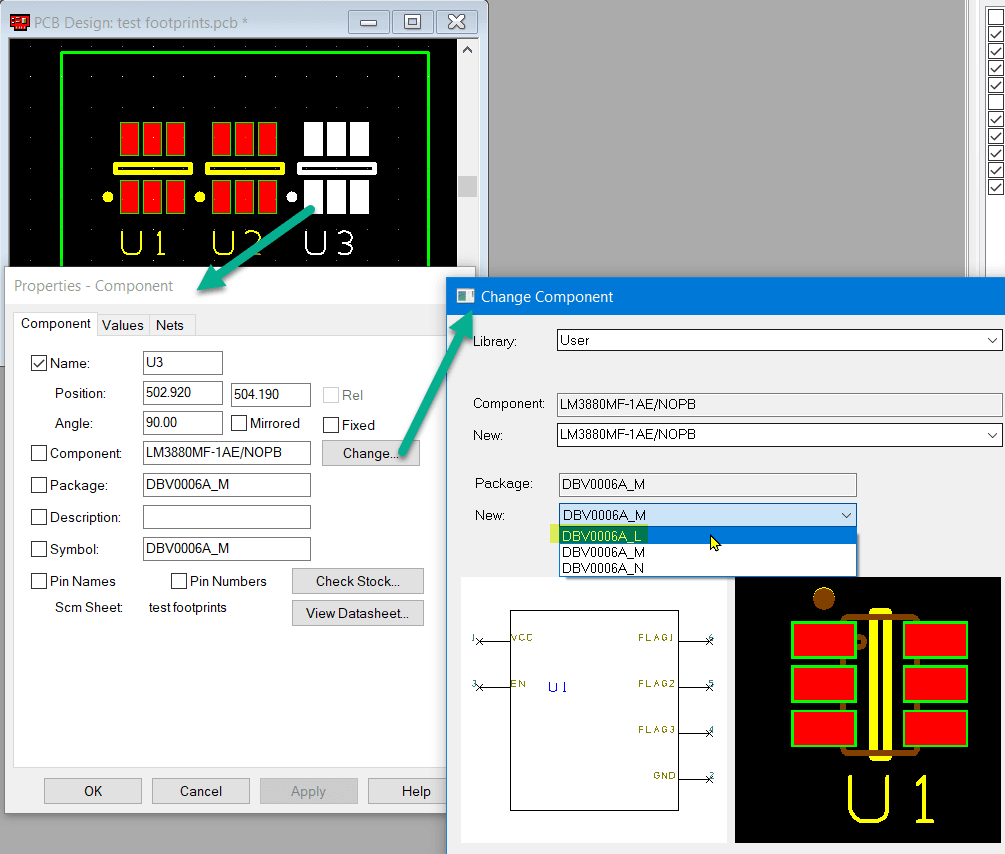Click the Package field in Properties
Image resolution: width=1005 pixels, height=854 pixels.
click(x=227, y=485)
